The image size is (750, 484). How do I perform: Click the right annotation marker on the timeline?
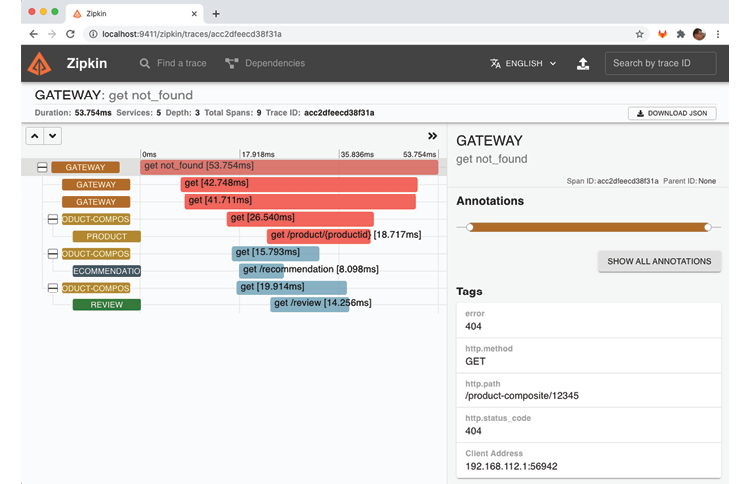click(708, 227)
